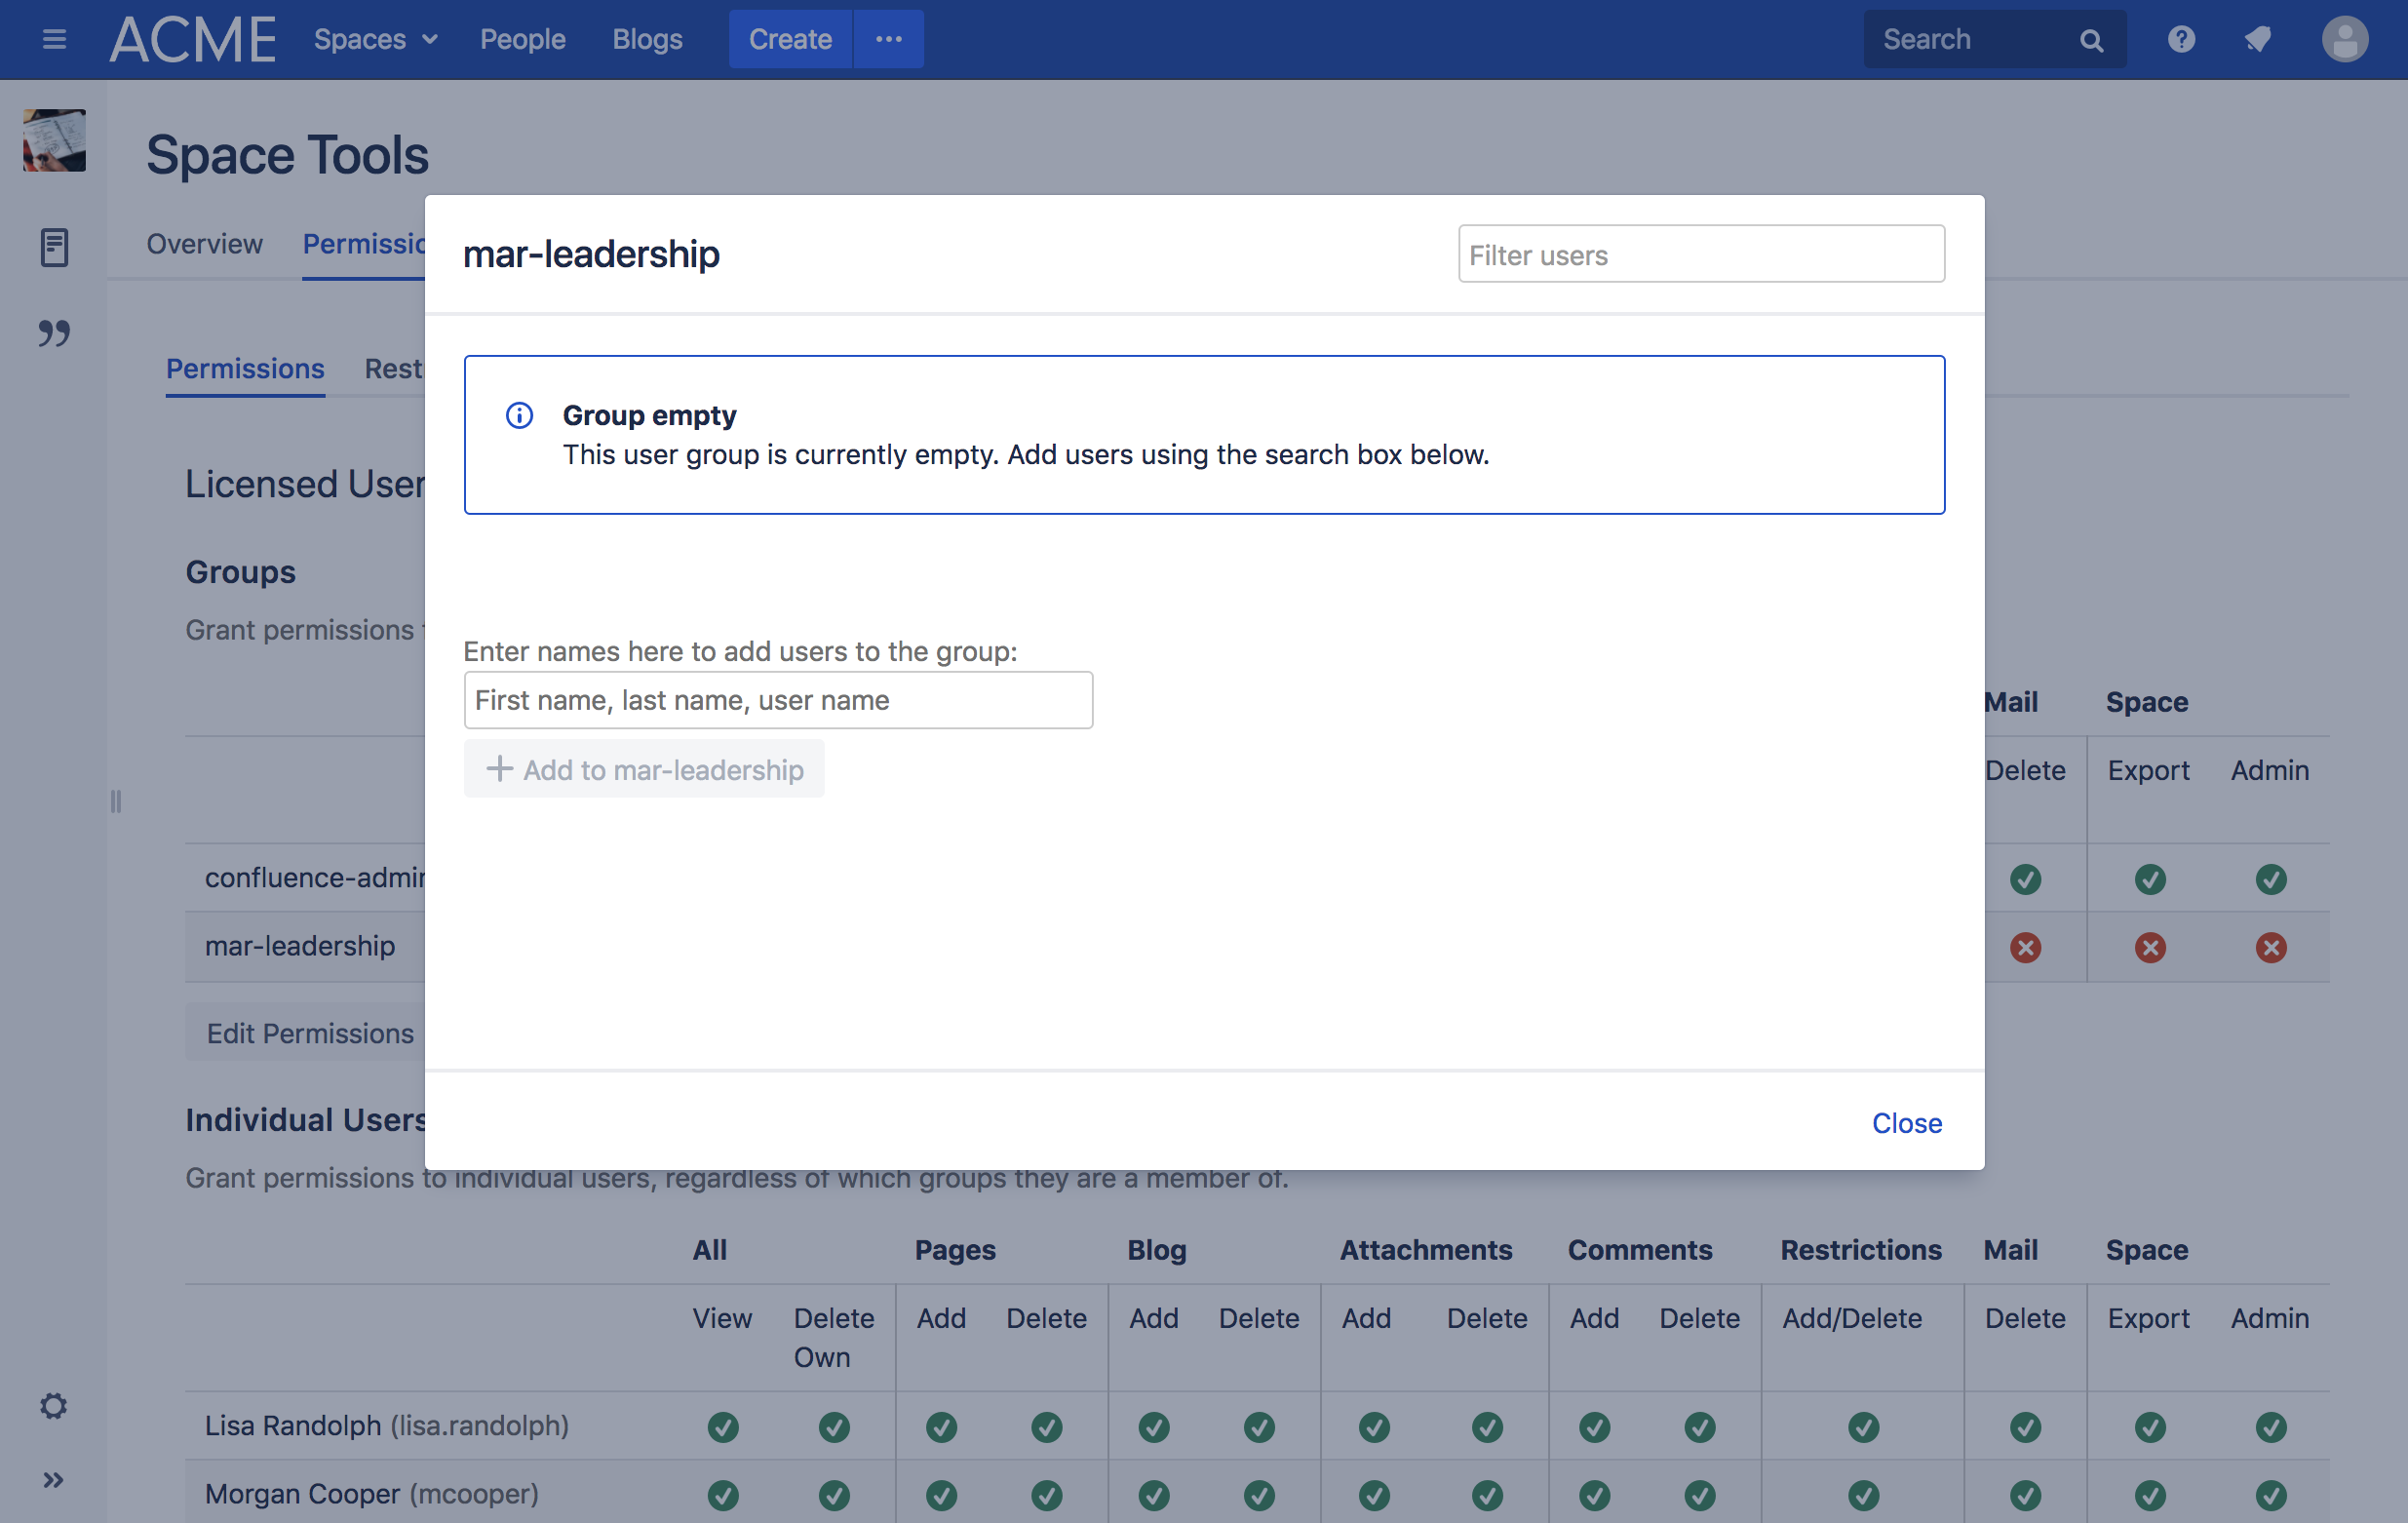This screenshot has width=2408, height=1523.
Task: Click the add users name field
Action: coord(777,700)
